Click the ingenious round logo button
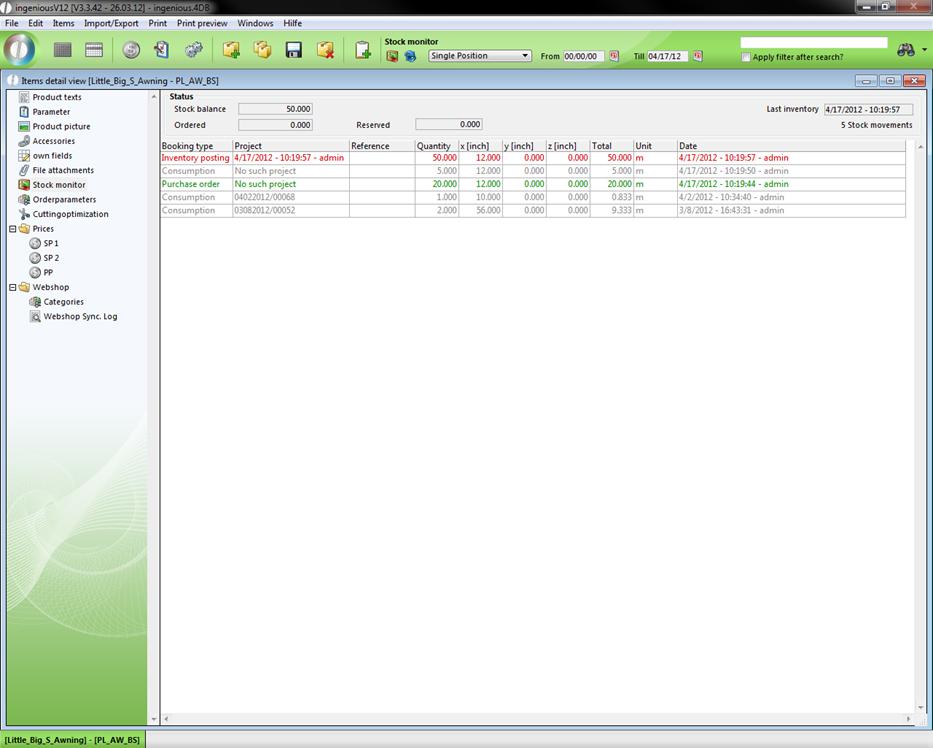The width and height of the screenshot is (933, 748). 20,50
